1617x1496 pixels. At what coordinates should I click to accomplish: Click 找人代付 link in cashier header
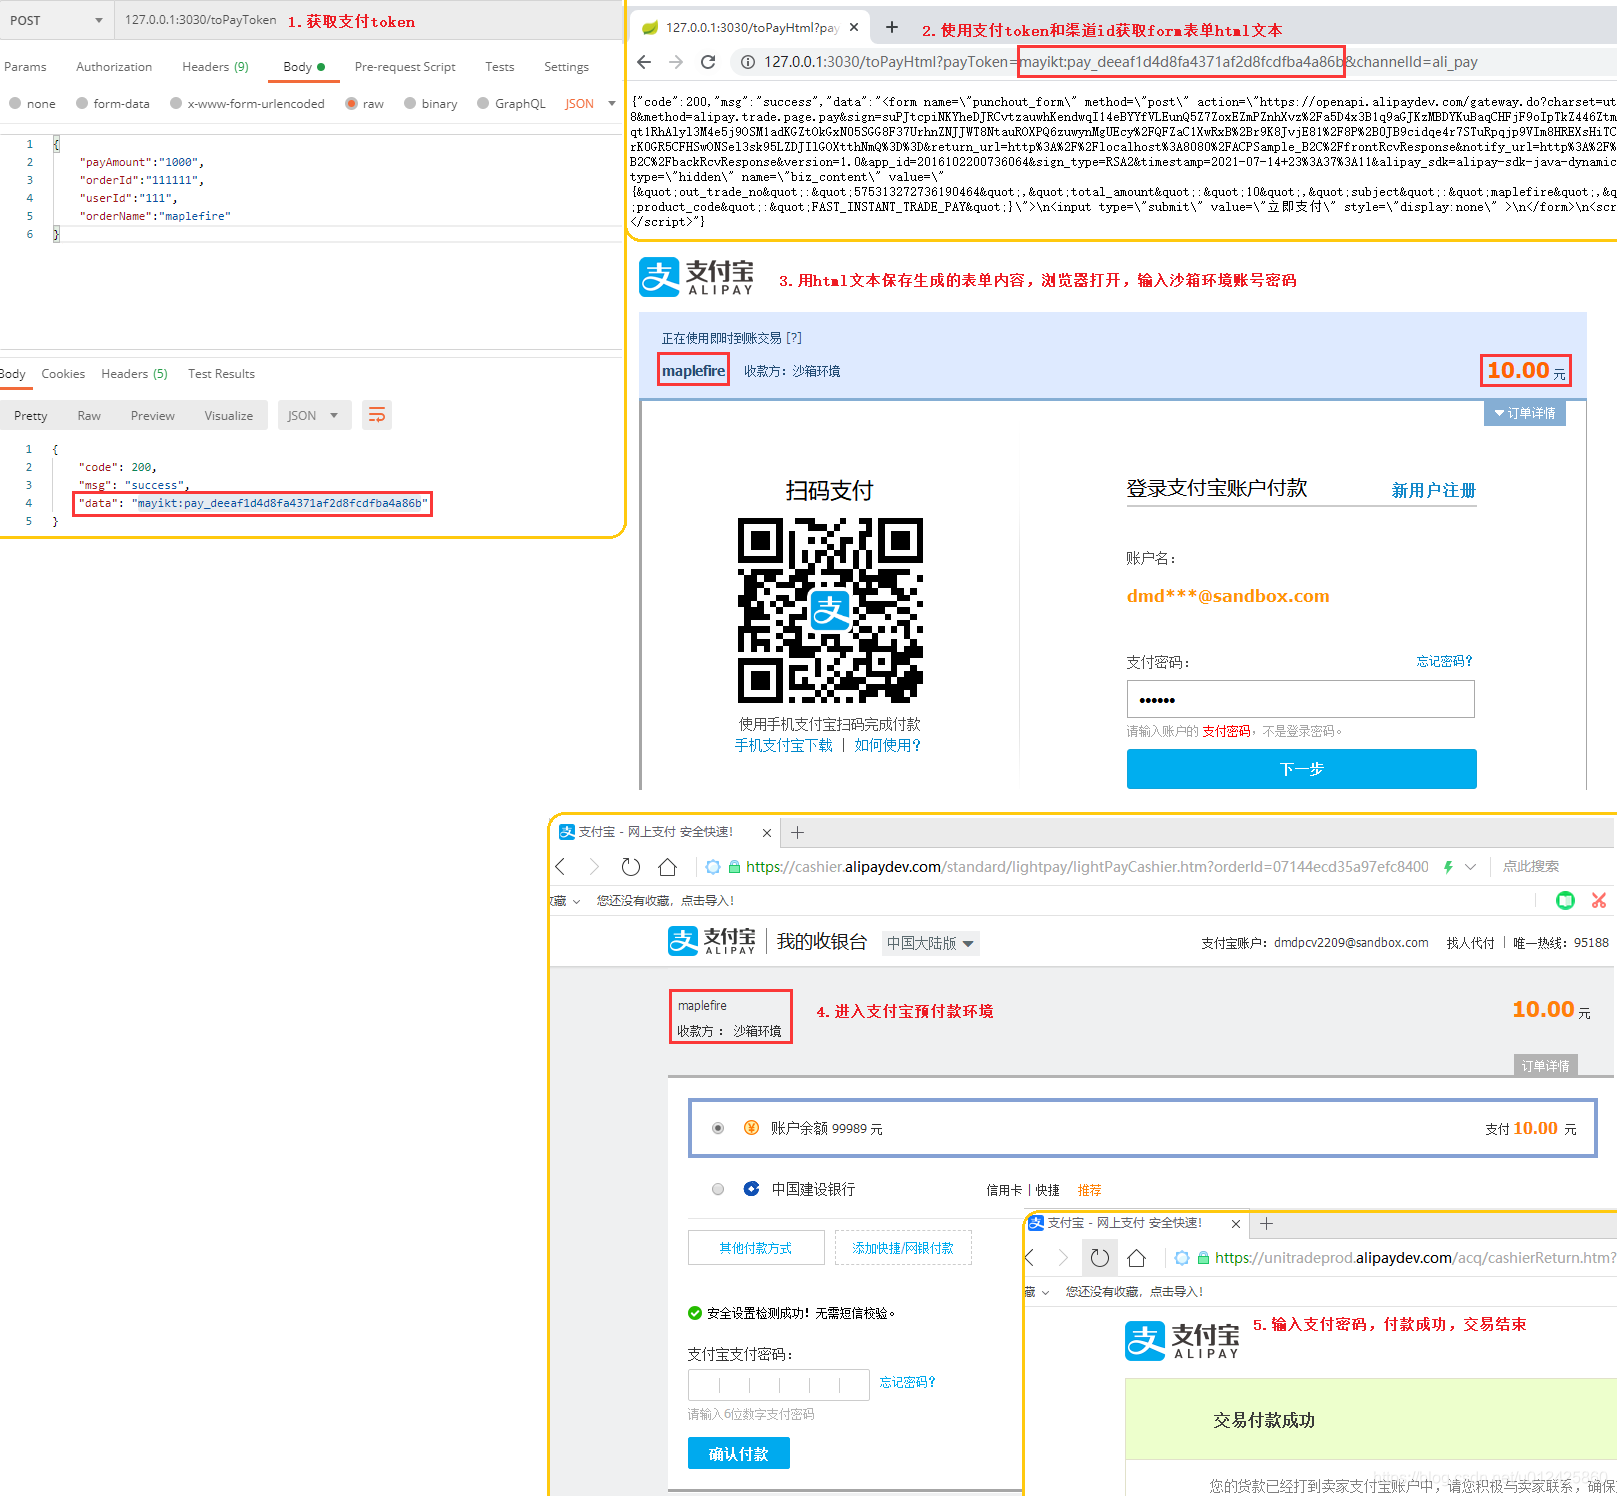1470,943
